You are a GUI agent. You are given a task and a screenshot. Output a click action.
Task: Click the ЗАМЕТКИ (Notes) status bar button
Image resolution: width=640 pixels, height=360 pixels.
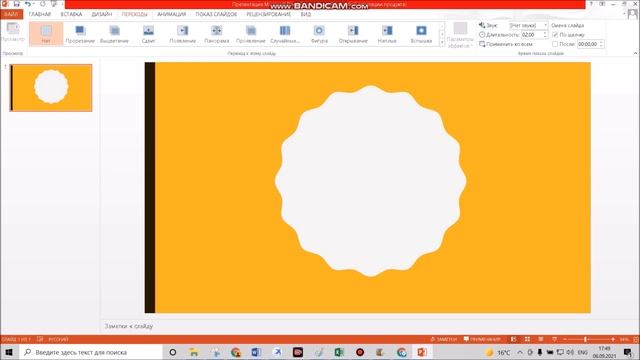(x=444, y=339)
